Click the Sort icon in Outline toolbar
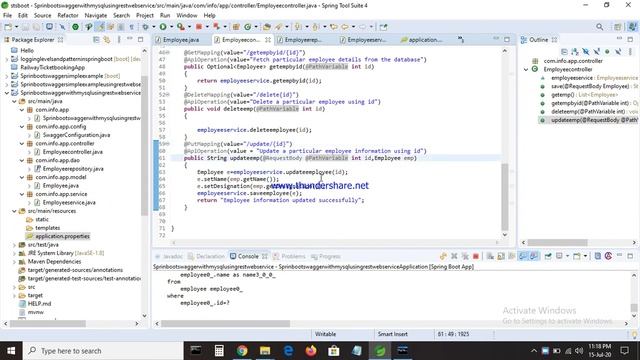 point(575,52)
